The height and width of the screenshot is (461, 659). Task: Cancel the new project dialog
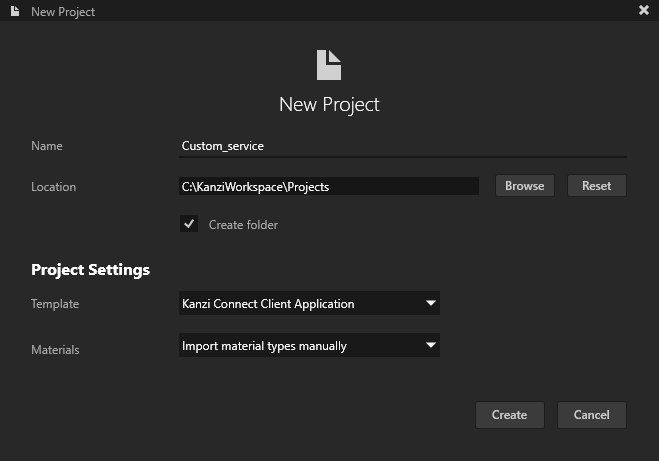click(591, 415)
